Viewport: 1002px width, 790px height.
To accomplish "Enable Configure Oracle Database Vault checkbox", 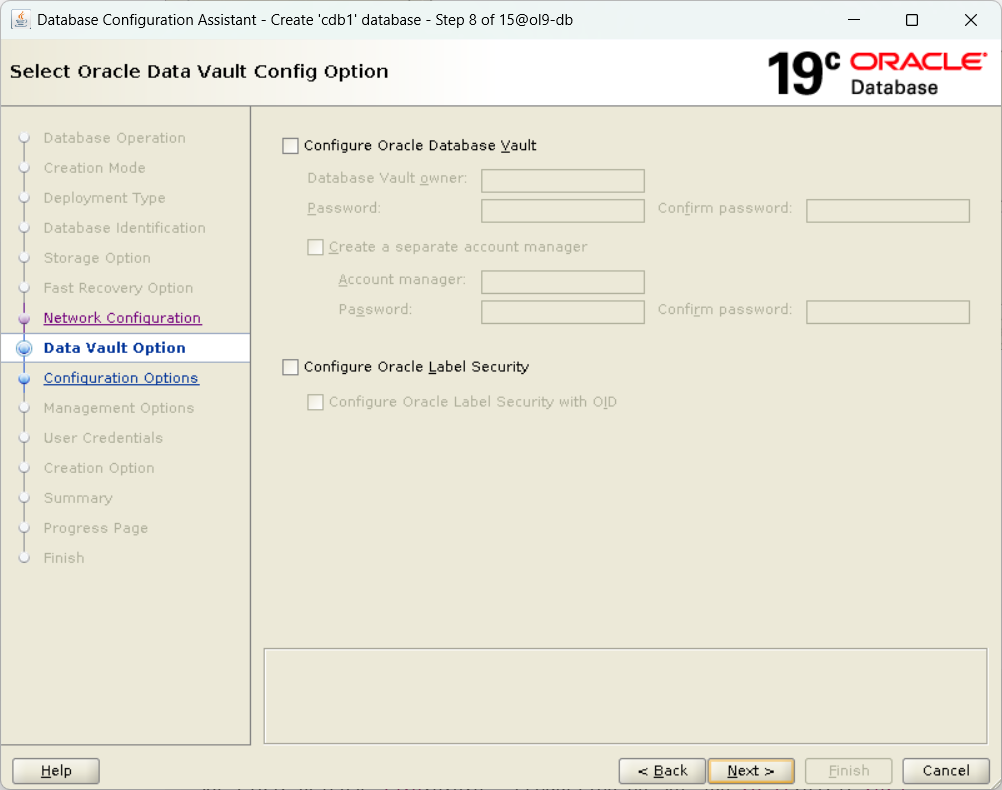I will 290,146.
